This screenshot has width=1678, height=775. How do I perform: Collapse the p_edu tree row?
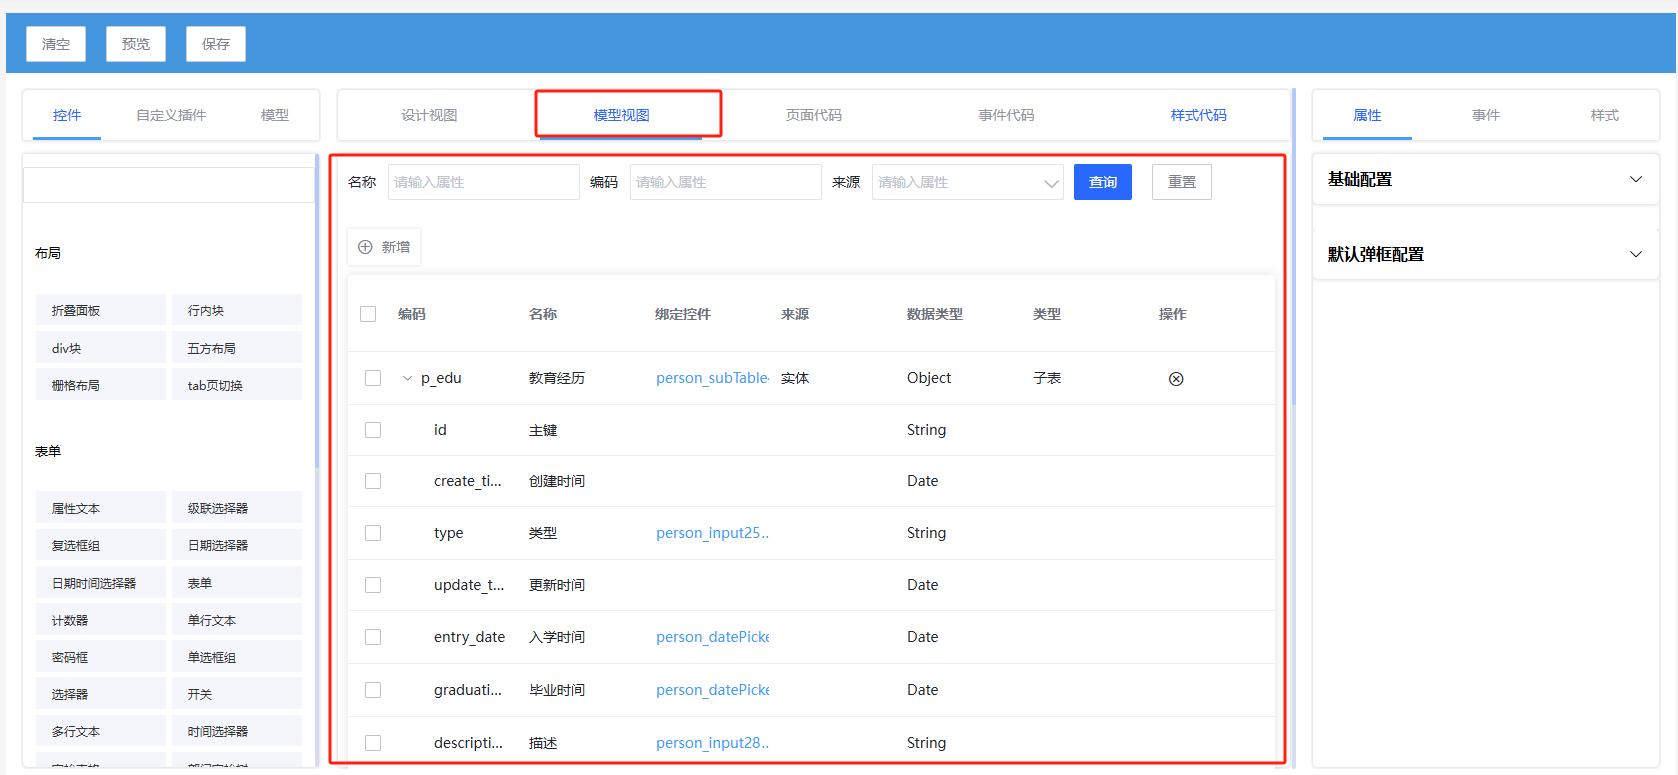(407, 379)
